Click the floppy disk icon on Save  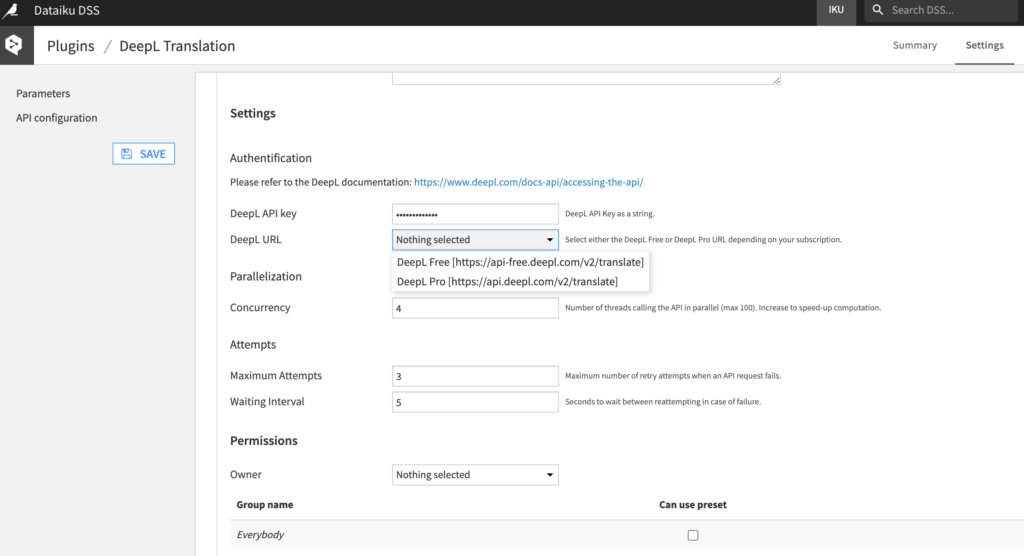(126, 154)
